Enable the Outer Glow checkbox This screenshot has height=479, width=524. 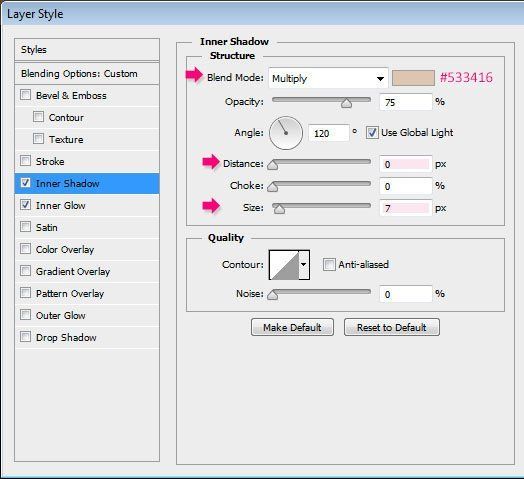point(25,315)
